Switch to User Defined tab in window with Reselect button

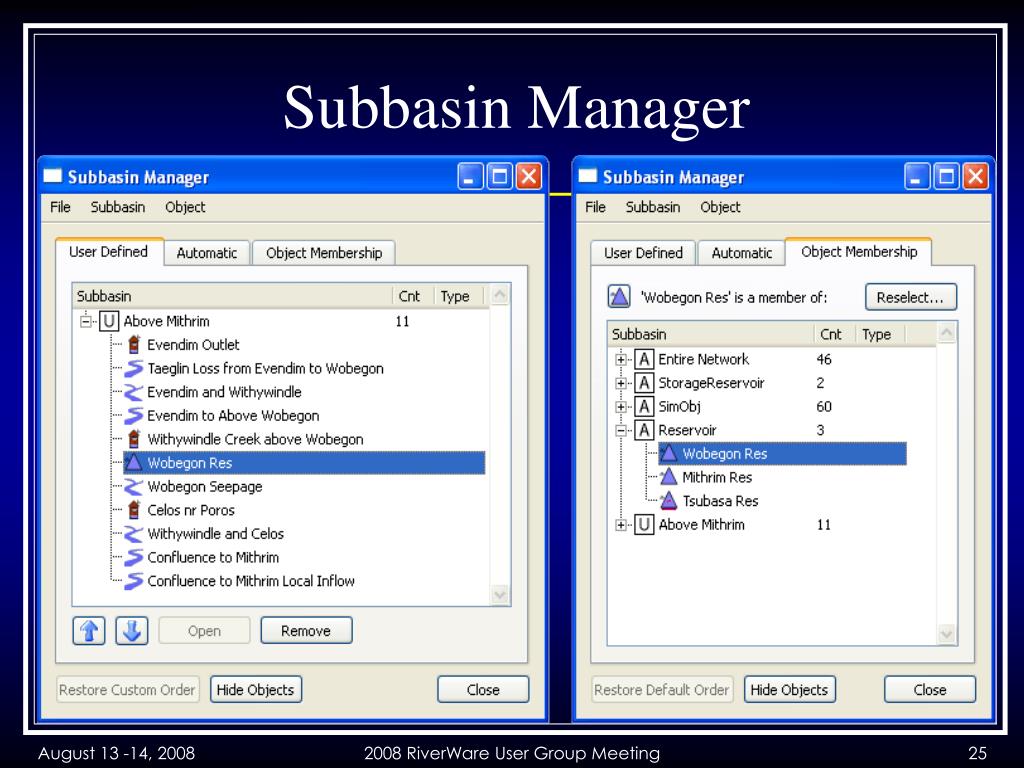[x=643, y=253]
